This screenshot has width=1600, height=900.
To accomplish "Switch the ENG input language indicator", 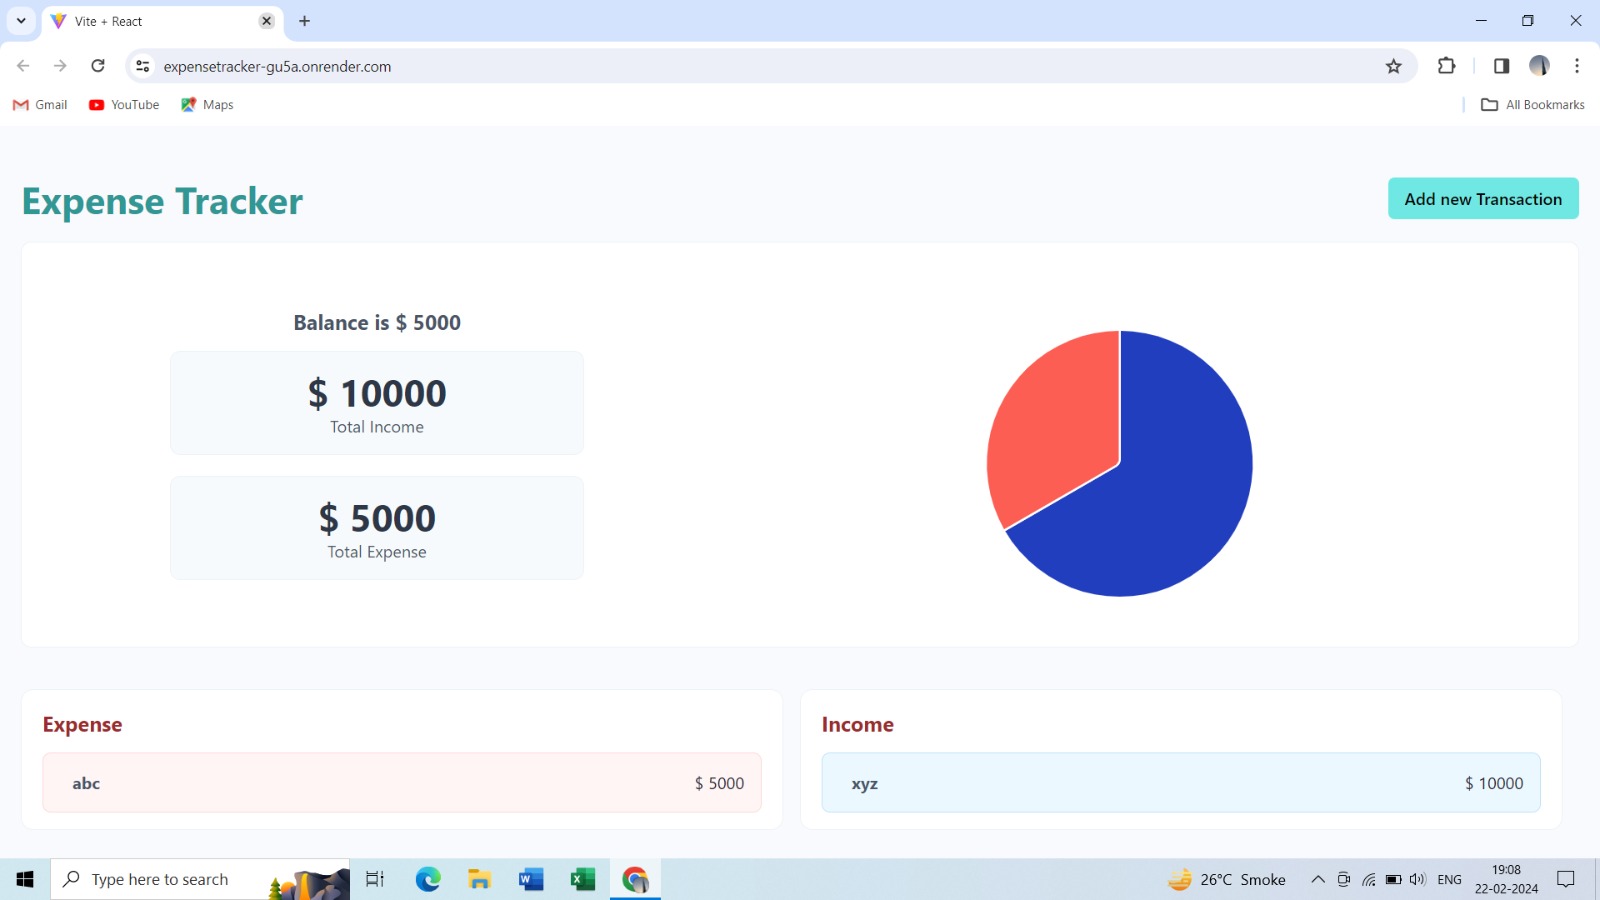I will pyautogui.click(x=1449, y=879).
